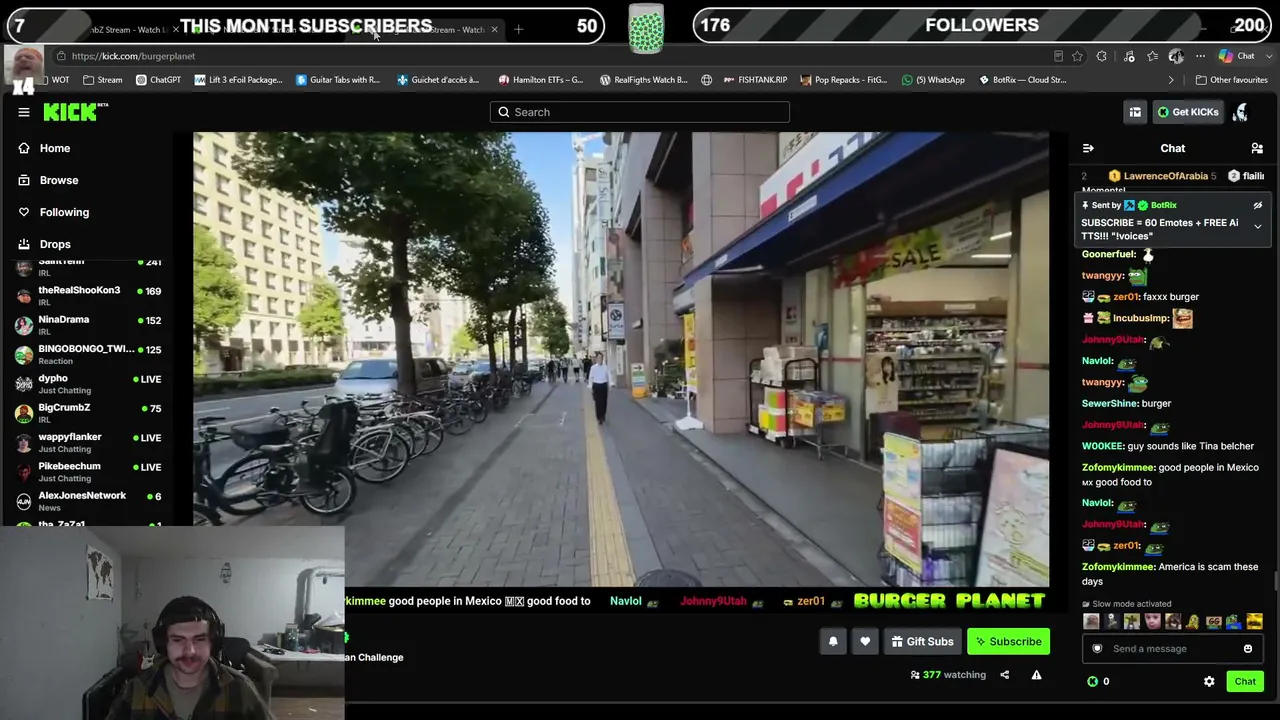Open the Lift 3 eFoil Package bookmark
Screen dimensions: 1280x720
(238, 80)
